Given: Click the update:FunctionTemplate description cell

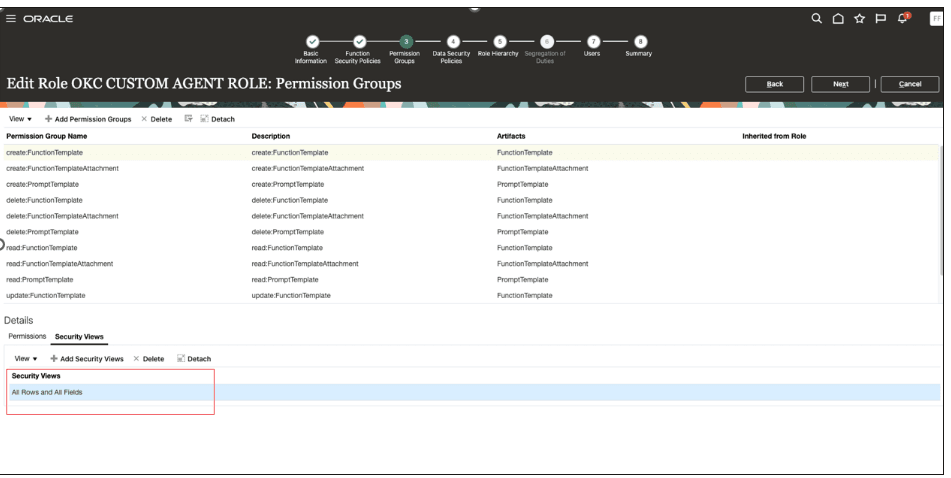Looking at the screenshot, I should tap(291, 295).
